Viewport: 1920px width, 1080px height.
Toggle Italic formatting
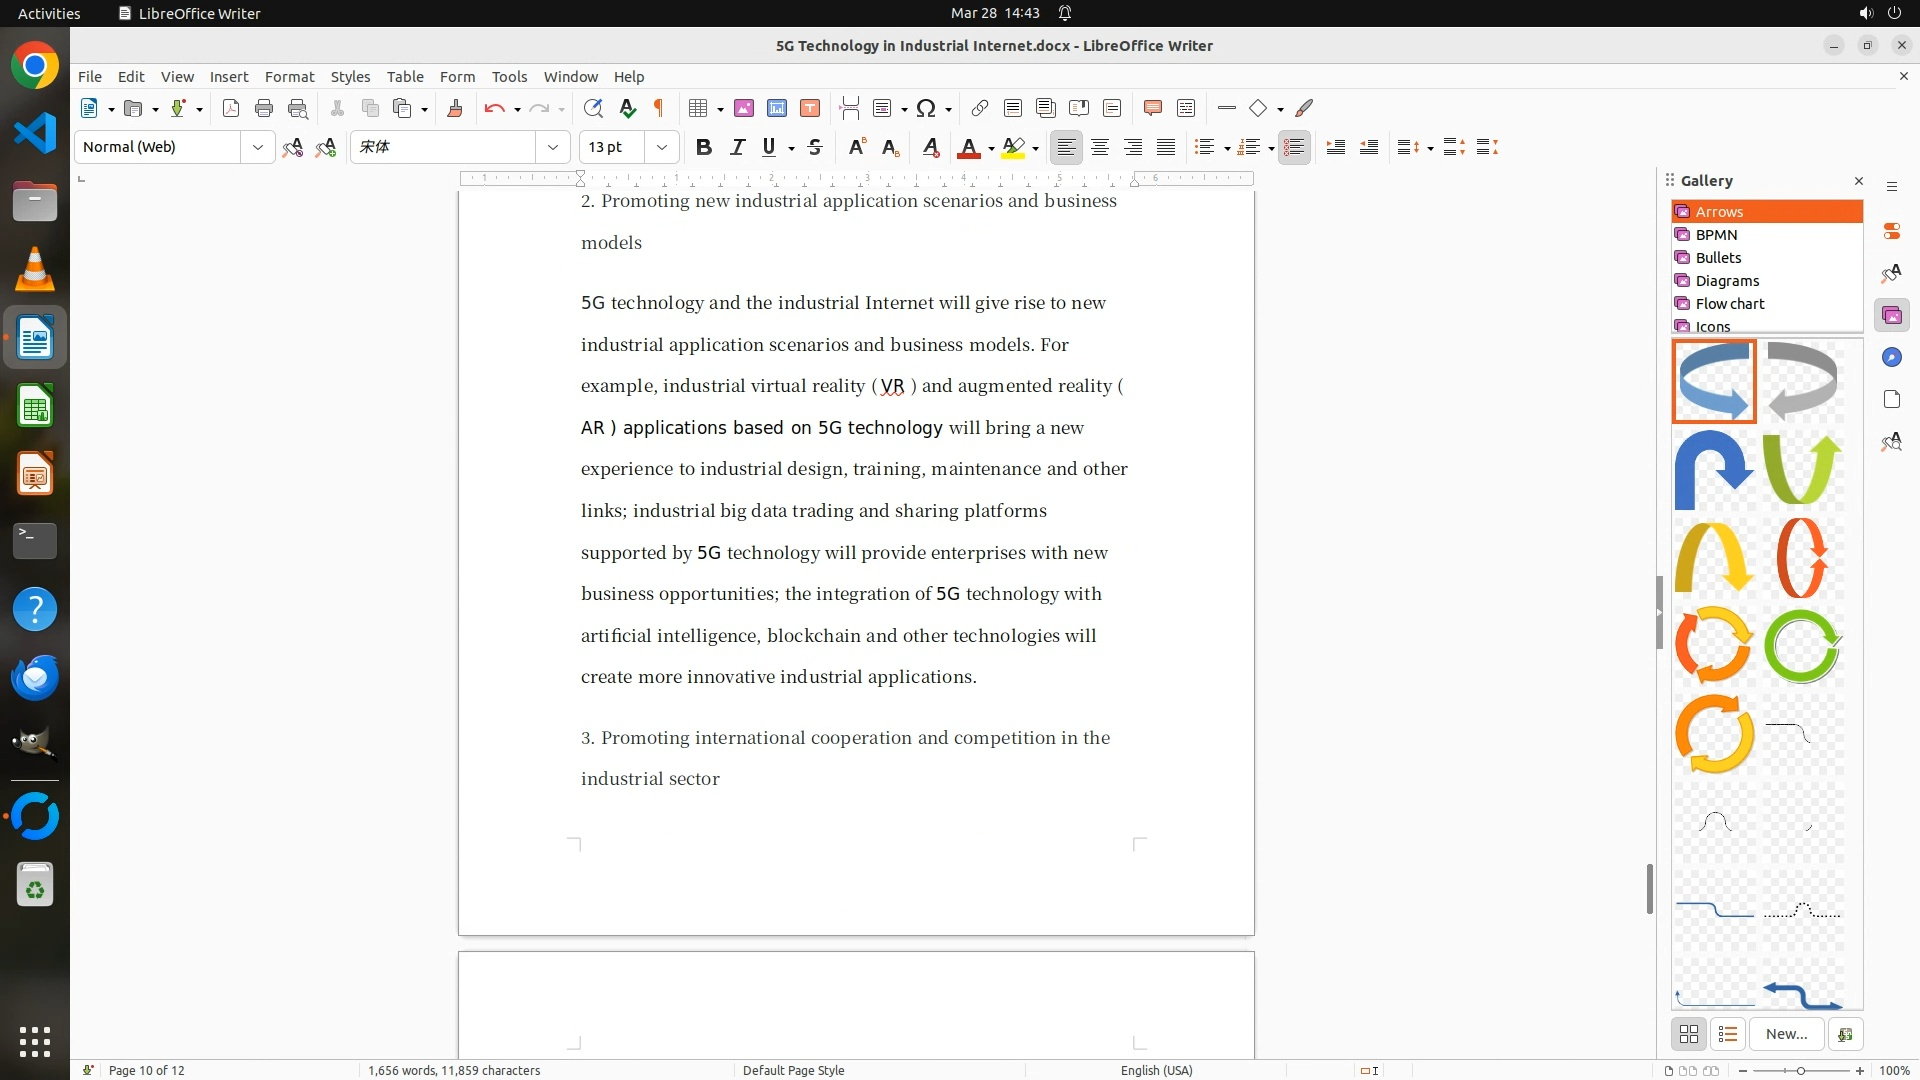pos(737,147)
